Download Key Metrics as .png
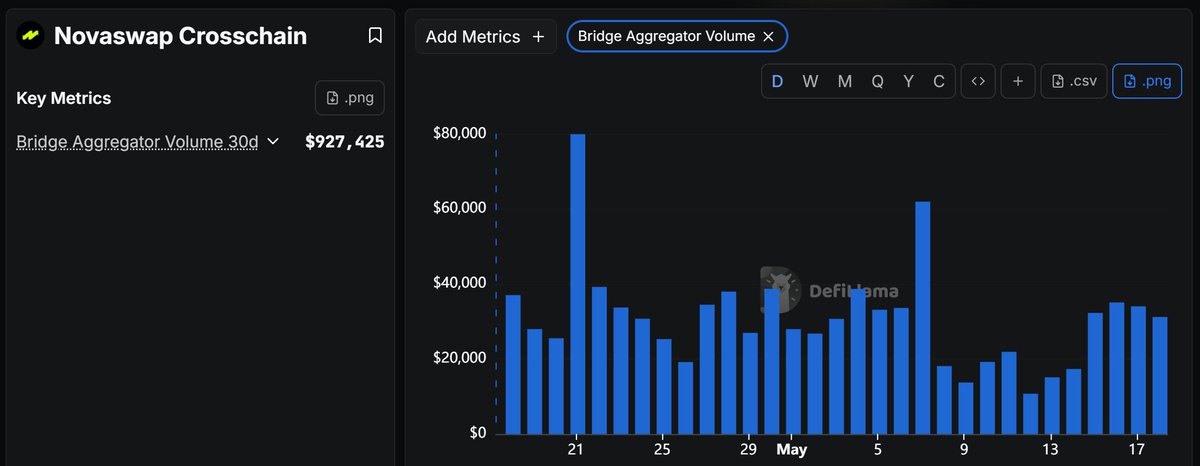Screen dimensions: 1200x466 pyautogui.click(x=349, y=98)
